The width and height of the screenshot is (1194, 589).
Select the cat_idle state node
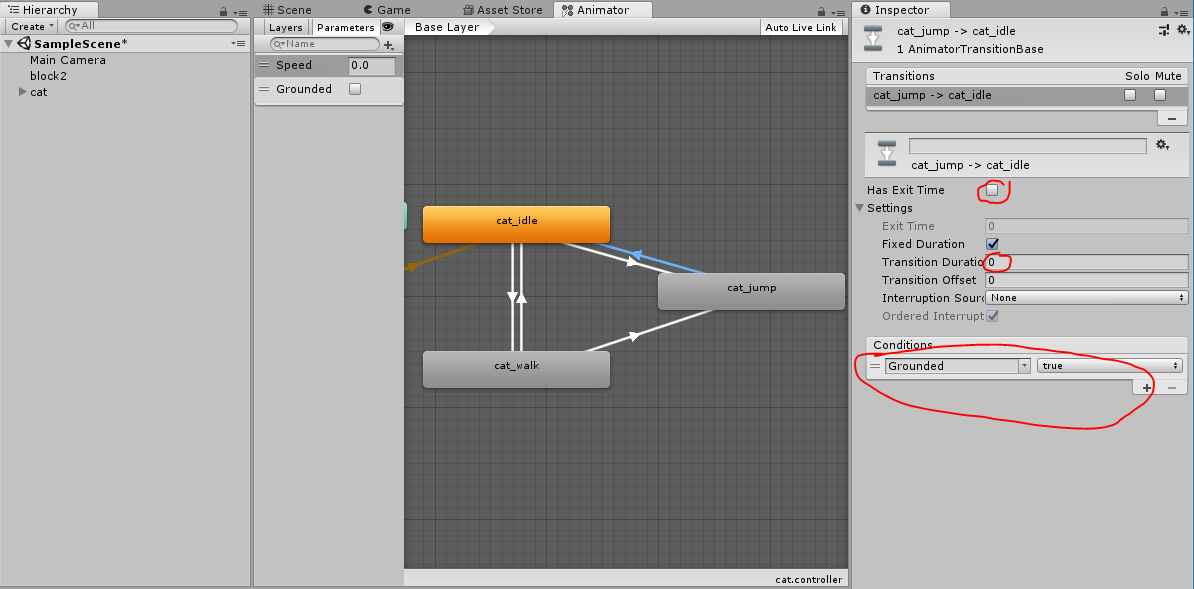tap(516, 224)
